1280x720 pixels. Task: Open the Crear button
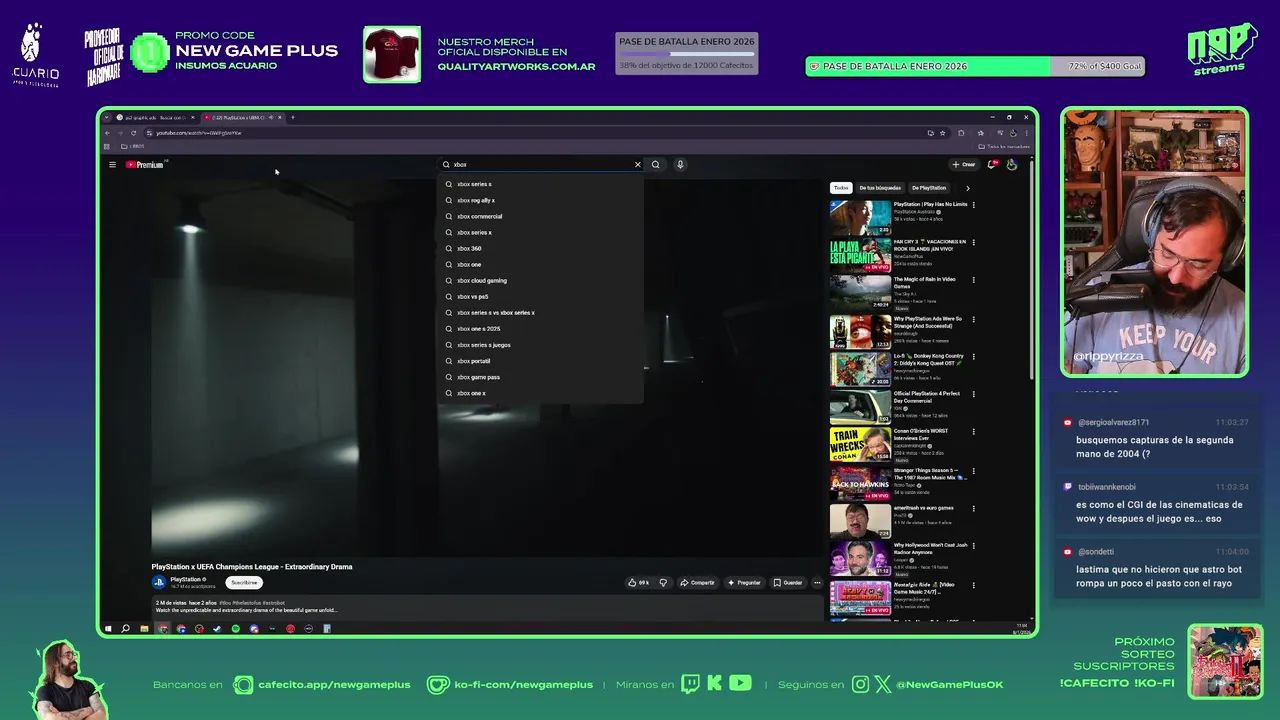(964, 164)
